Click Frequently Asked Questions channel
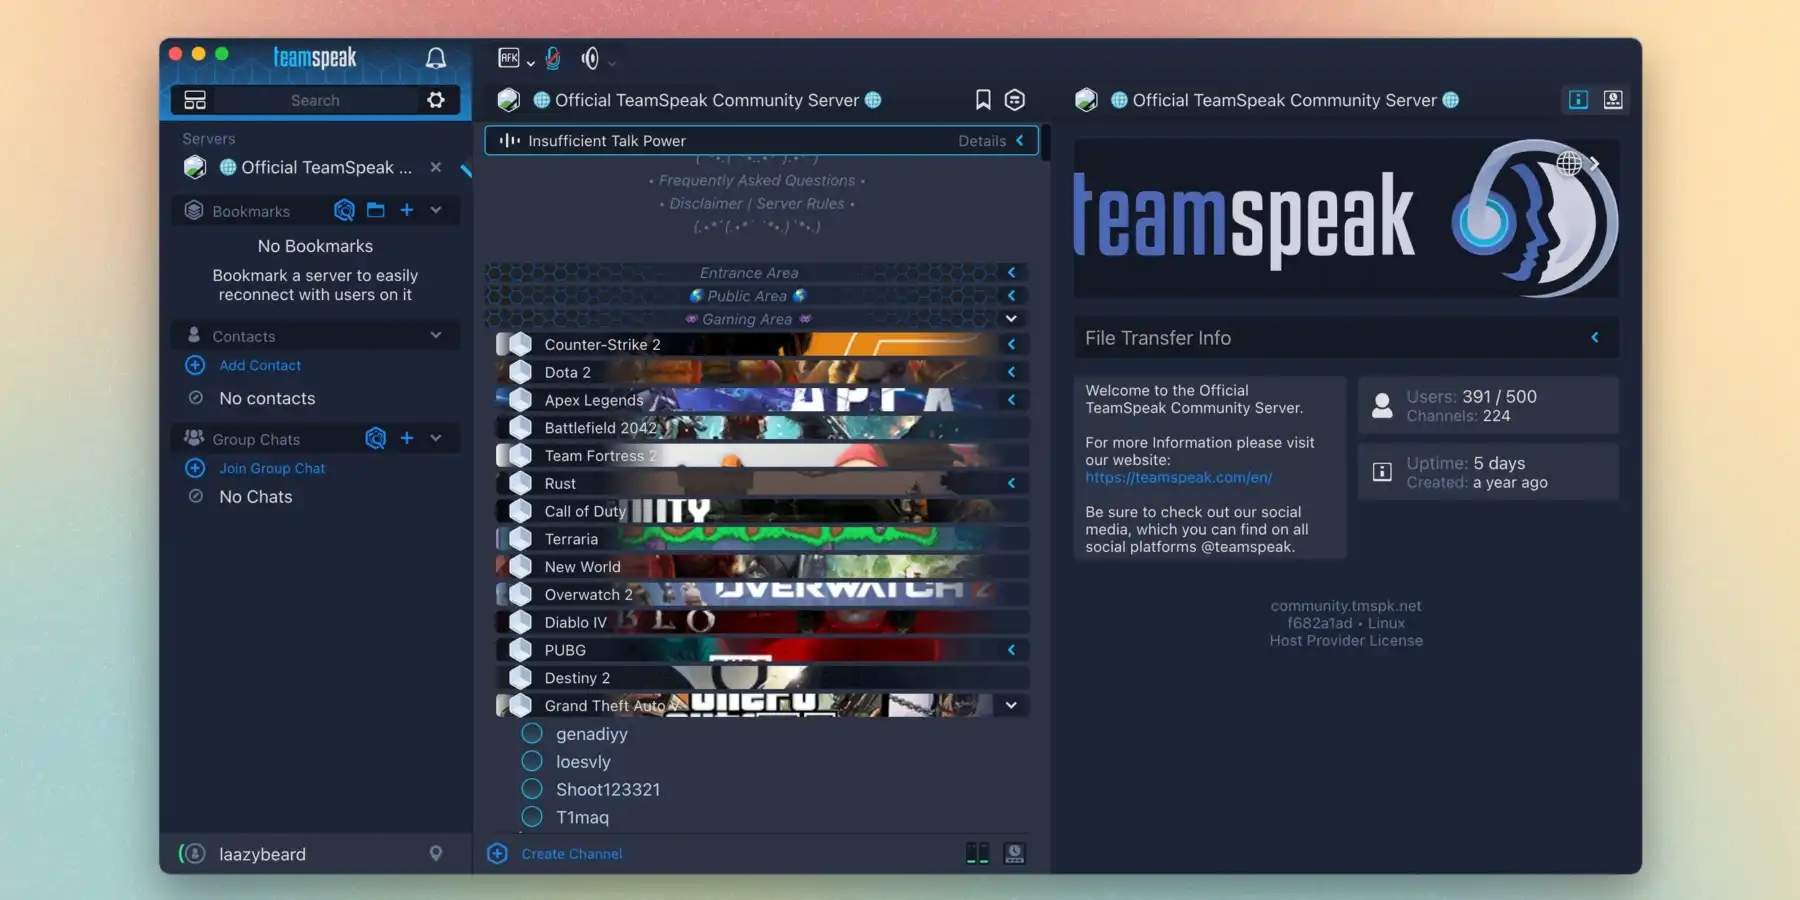Viewport: 1800px width, 900px height. pos(757,180)
